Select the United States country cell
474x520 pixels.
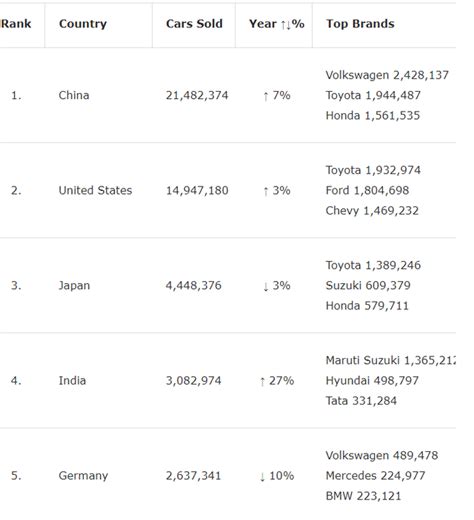click(x=95, y=190)
